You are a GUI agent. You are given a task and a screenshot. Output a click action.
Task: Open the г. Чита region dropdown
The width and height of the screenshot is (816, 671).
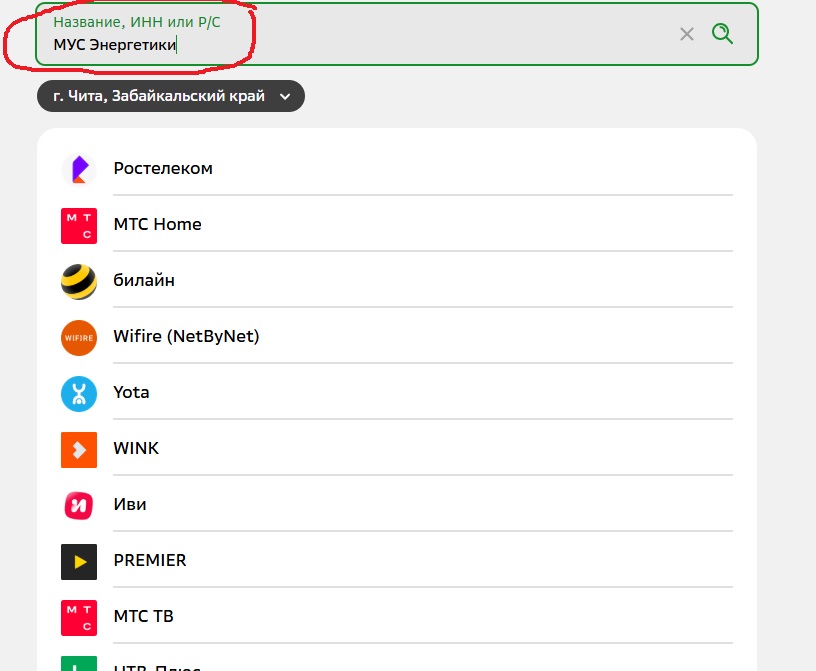tap(160, 96)
